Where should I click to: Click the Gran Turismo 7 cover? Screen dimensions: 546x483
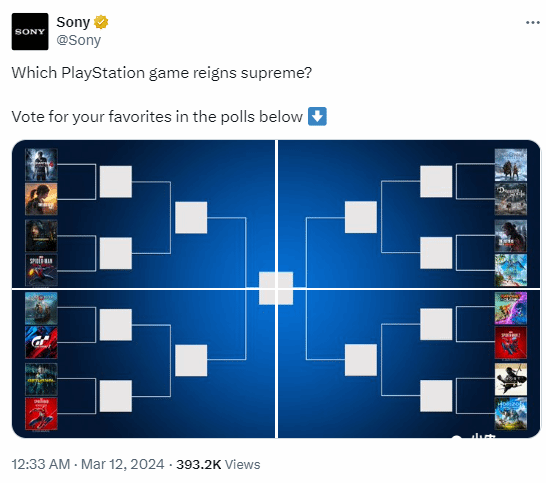coord(41,343)
